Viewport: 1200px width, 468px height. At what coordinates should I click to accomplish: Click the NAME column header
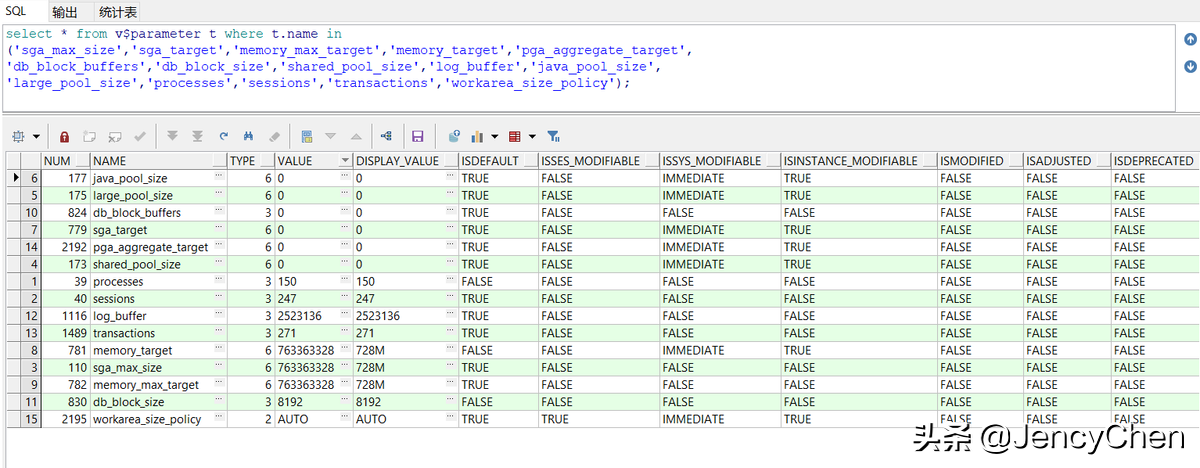[x=110, y=160]
